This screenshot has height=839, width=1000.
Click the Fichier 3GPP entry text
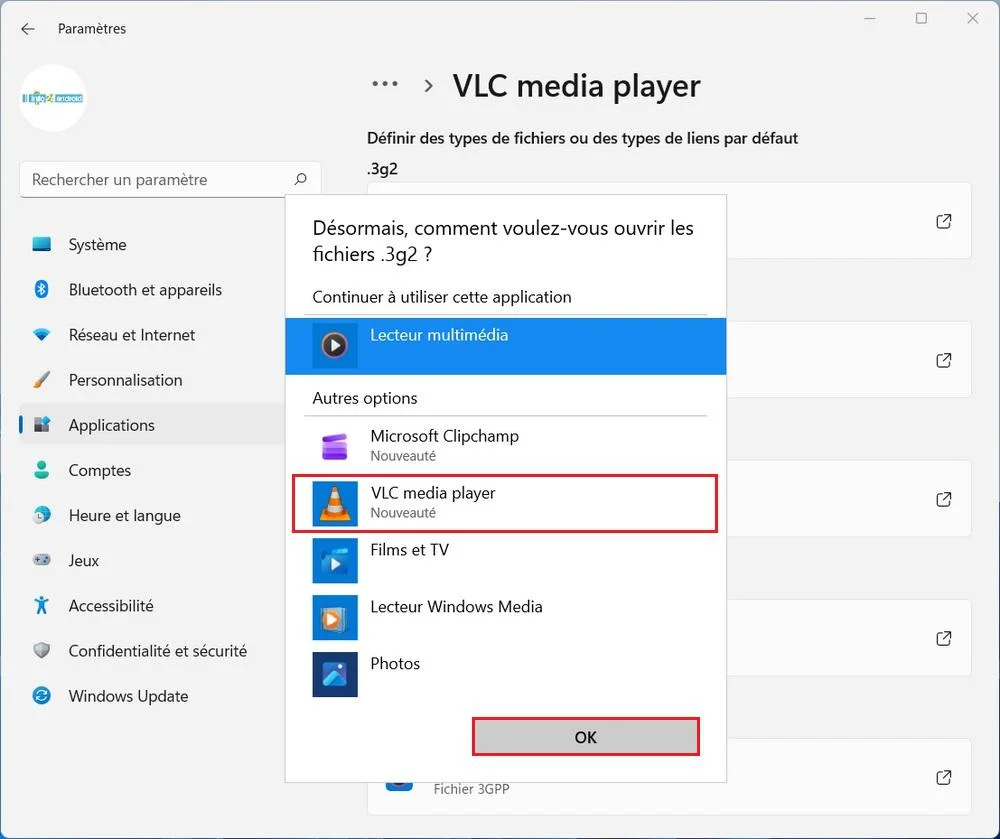[x=471, y=789]
